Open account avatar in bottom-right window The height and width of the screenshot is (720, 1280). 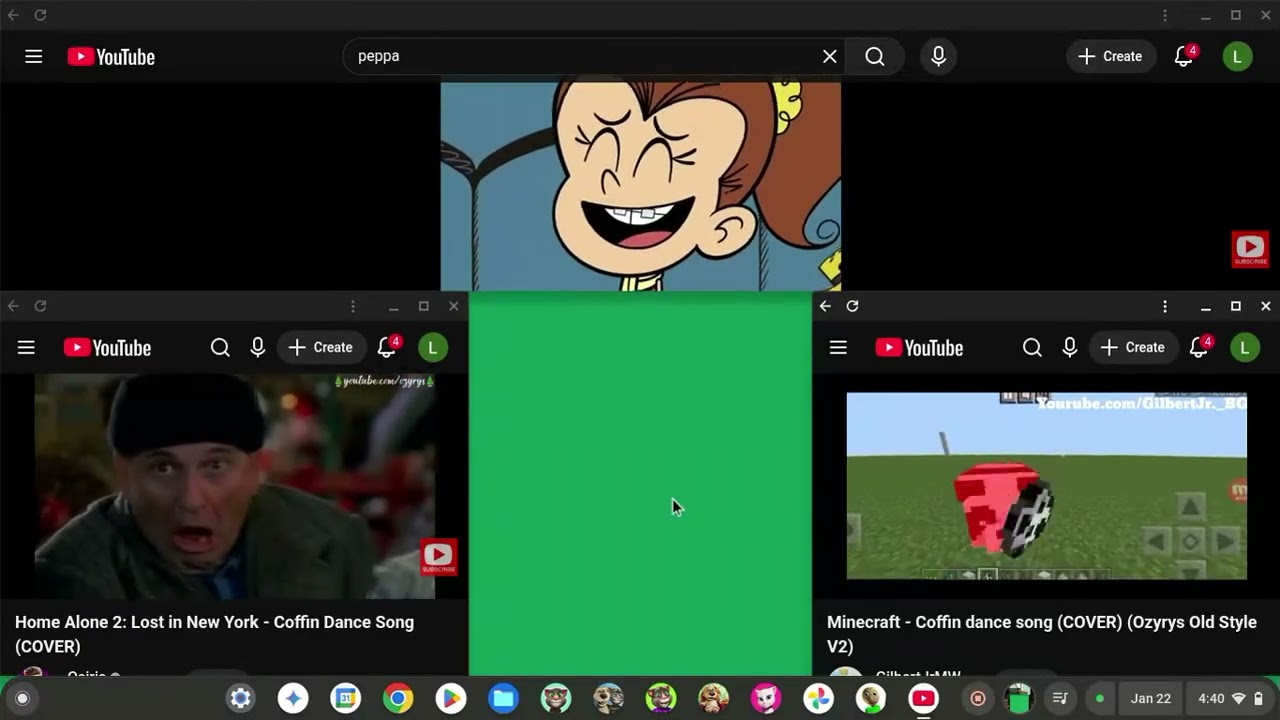[x=1244, y=348]
